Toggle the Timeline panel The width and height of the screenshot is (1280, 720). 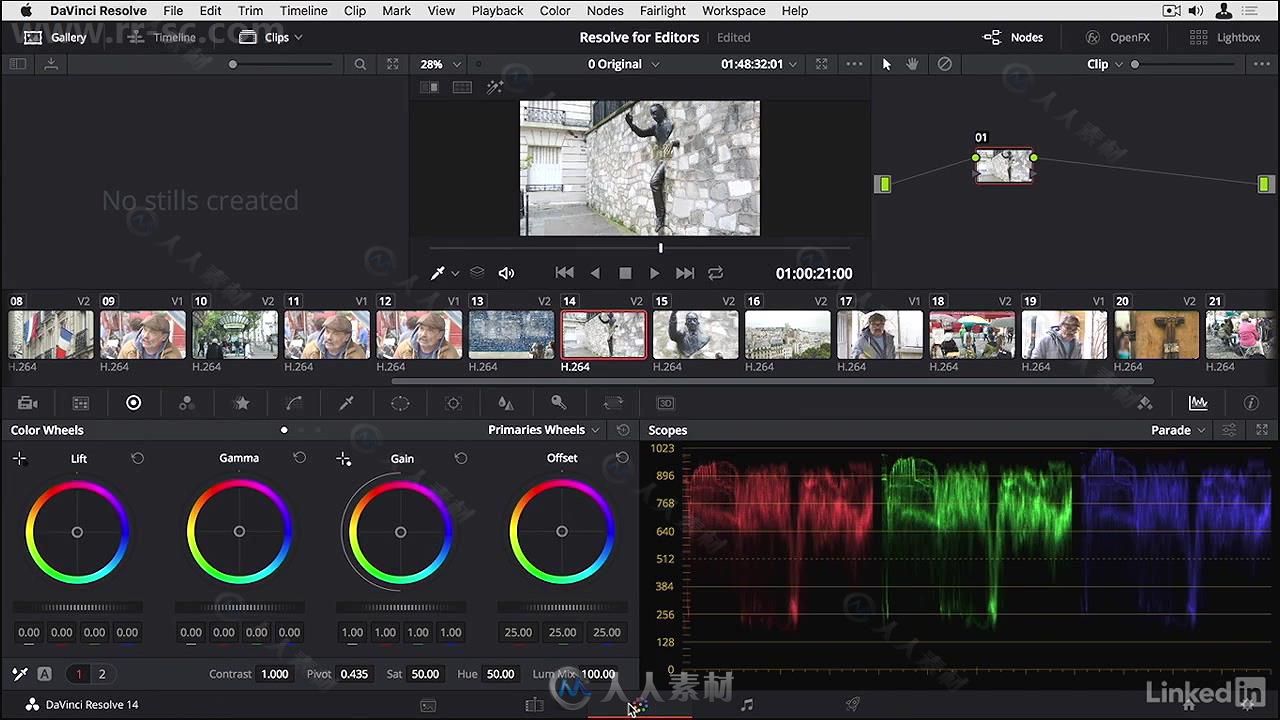(x=161, y=37)
